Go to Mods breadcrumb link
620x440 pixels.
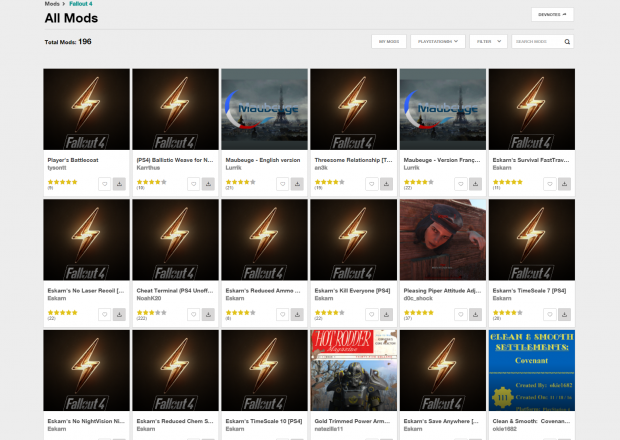tap(52, 4)
